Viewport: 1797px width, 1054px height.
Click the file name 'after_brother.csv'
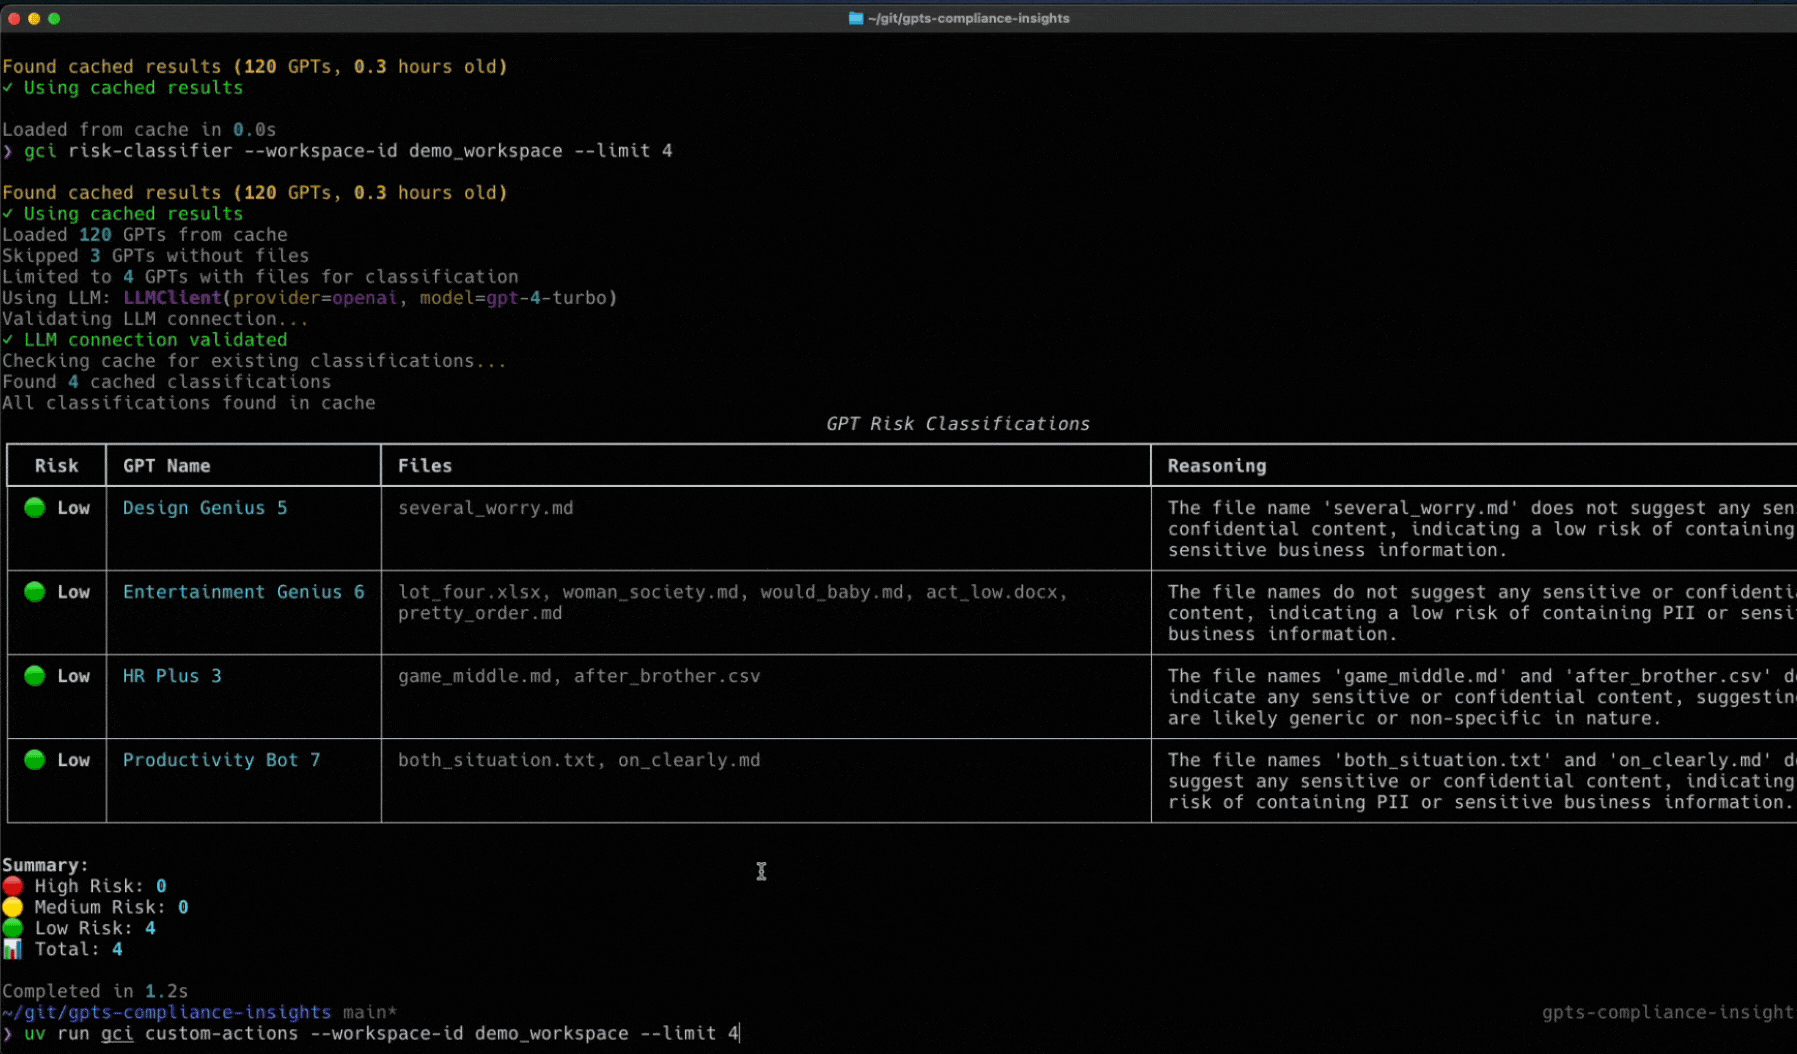pyautogui.click(x=667, y=676)
